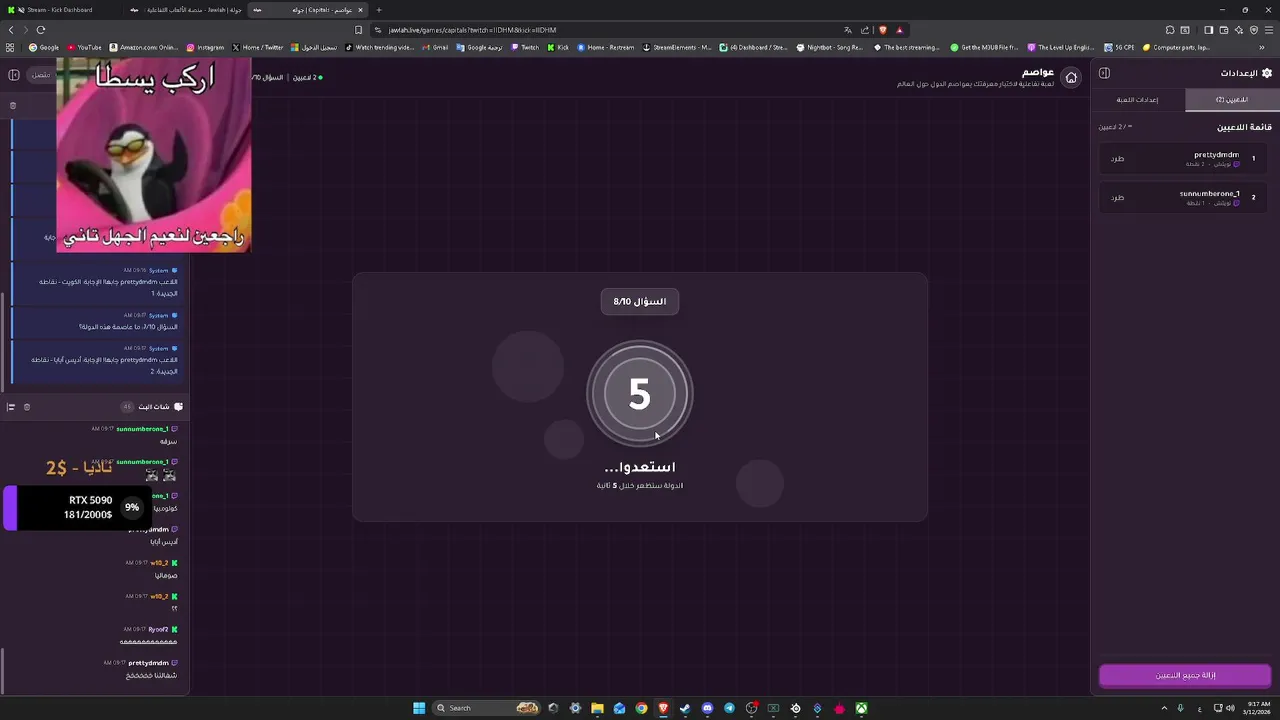This screenshot has height=720, width=1280.
Task: Expand the system tray hidden icons chevron
Action: click(x=1163, y=708)
